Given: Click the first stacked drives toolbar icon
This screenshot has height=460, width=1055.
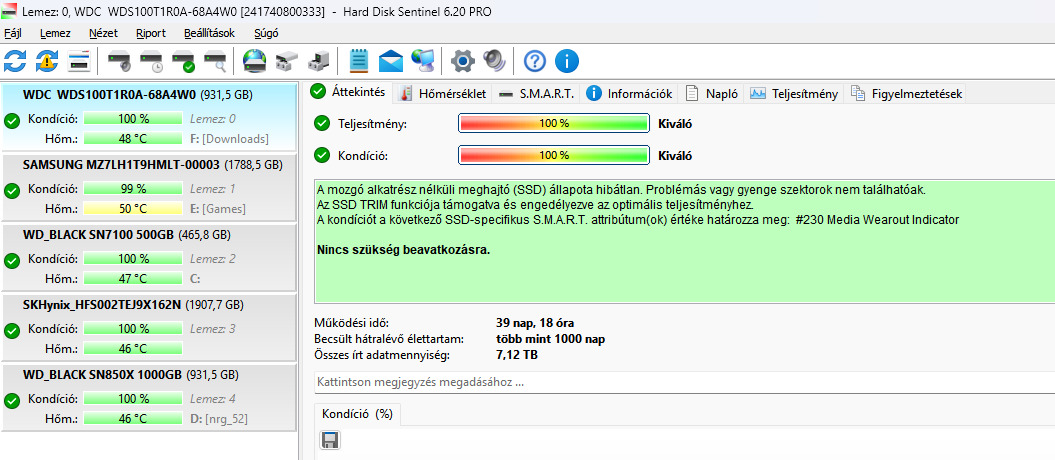Looking at the screenshot, I should (x=287, y=61).
